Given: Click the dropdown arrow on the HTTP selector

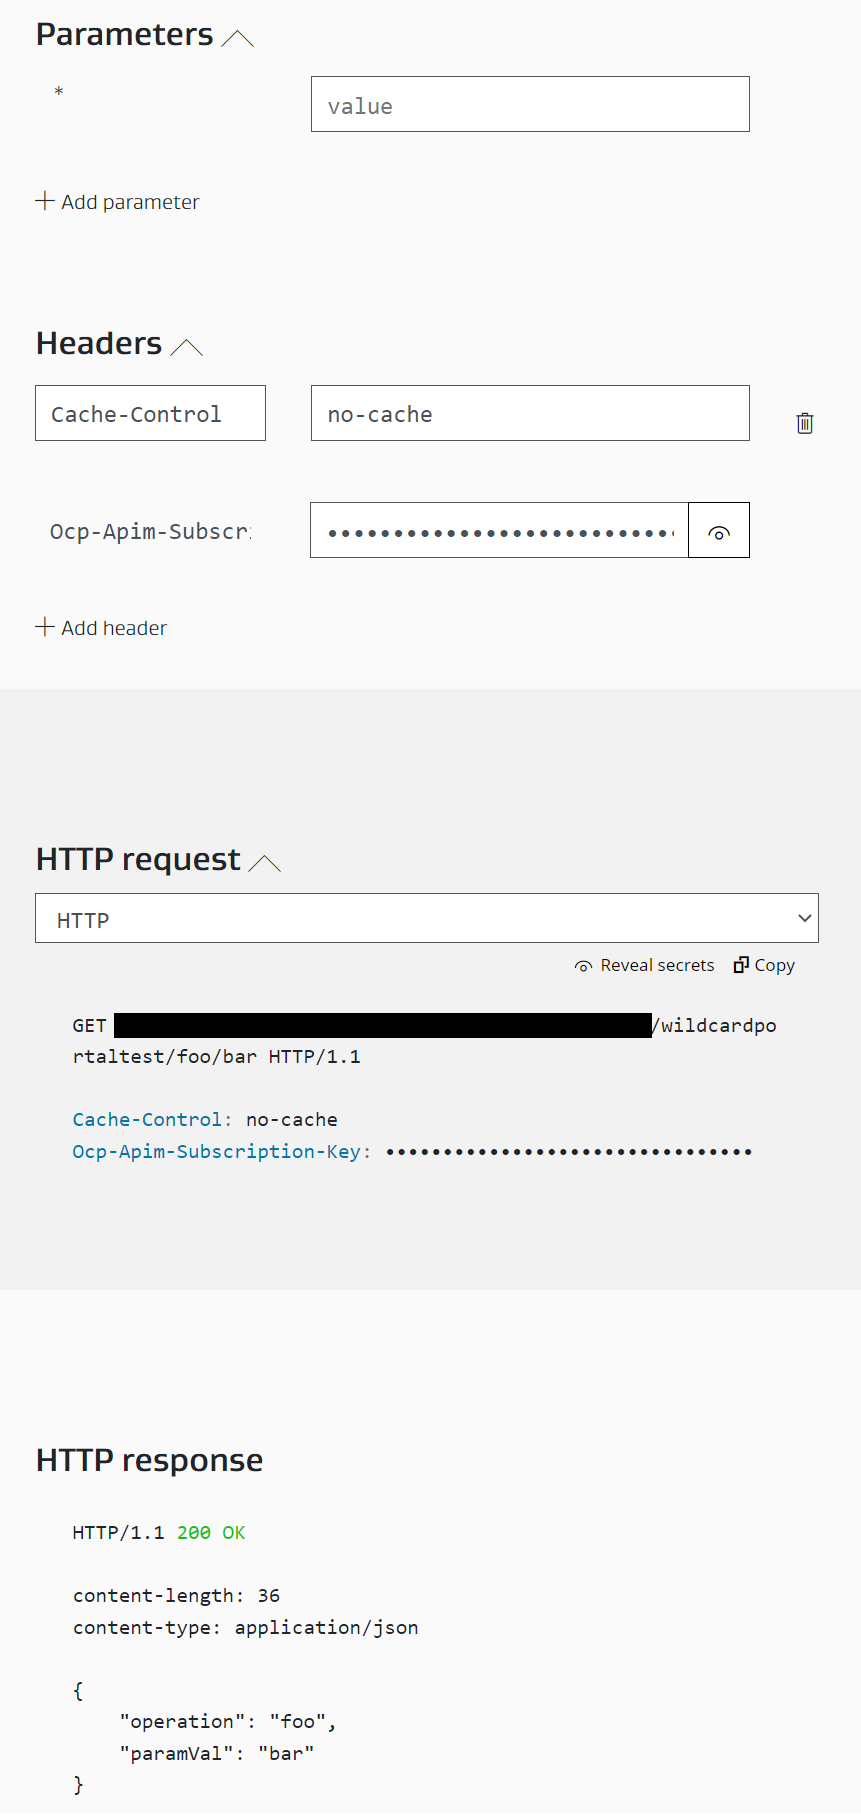Looking at the screenshot, I should [x=804, y=917].
